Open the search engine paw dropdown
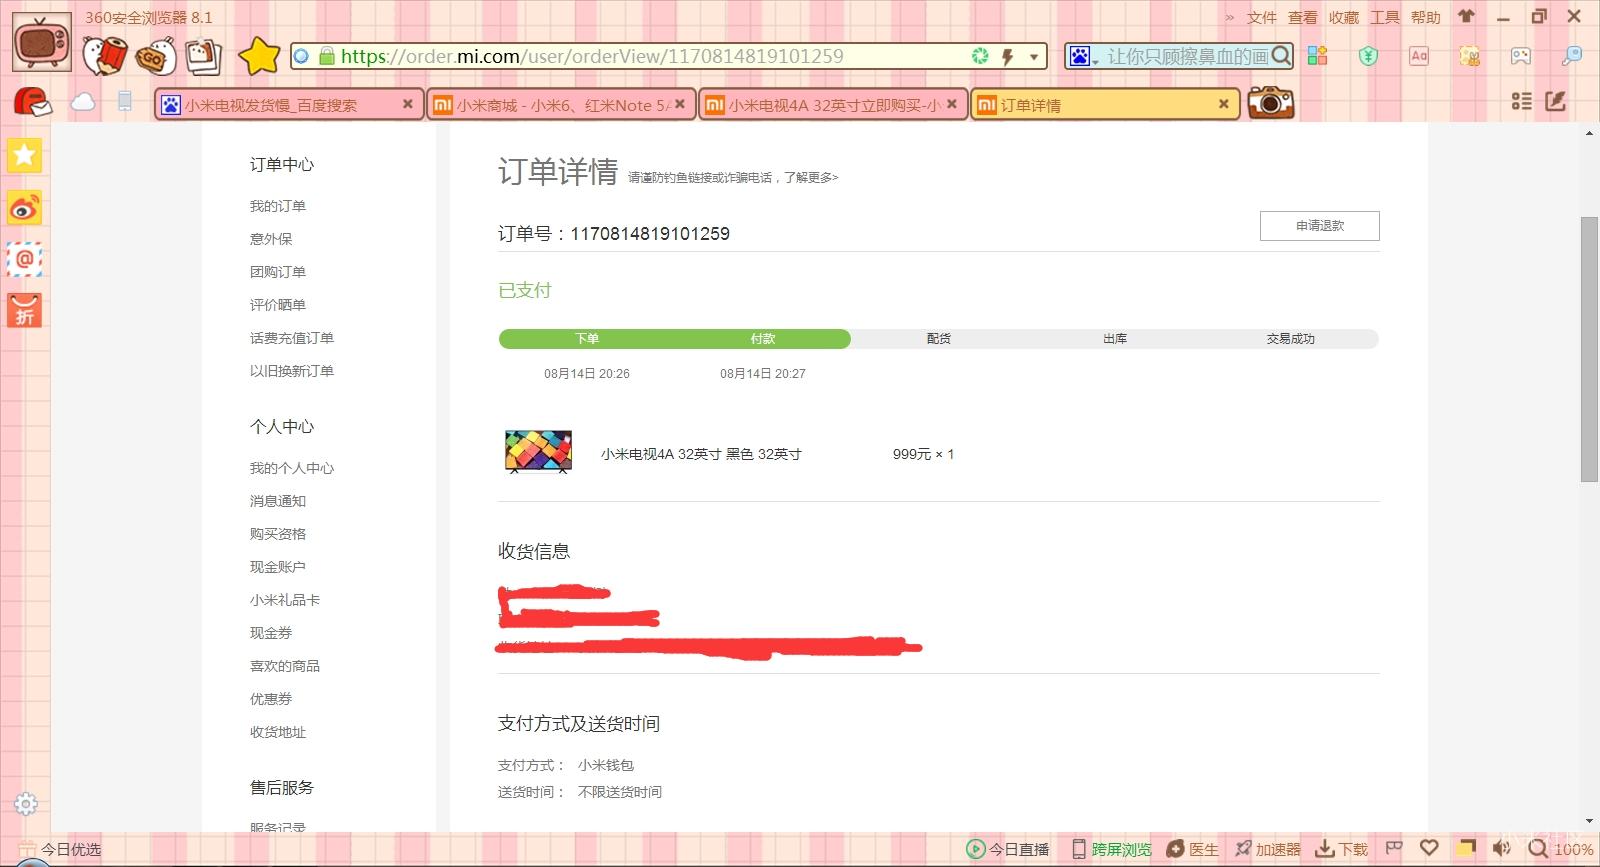This screenshot has width=1600, height=867. [x=1083, y=56]
